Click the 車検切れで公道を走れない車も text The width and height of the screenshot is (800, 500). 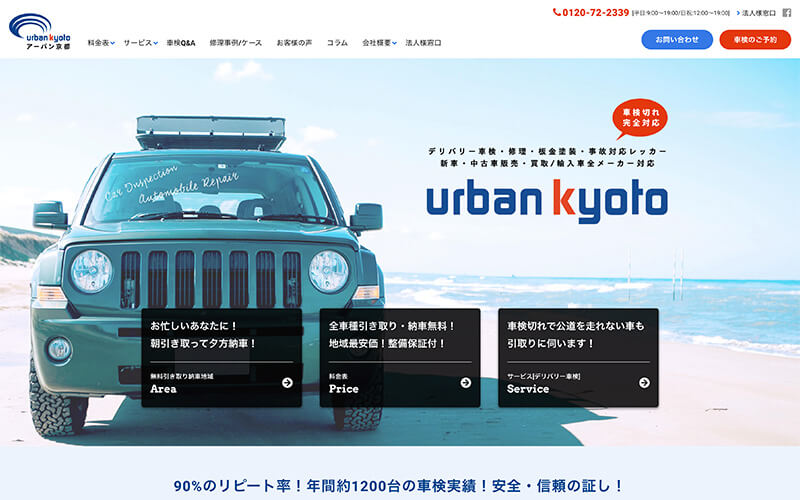click(576, 326)
